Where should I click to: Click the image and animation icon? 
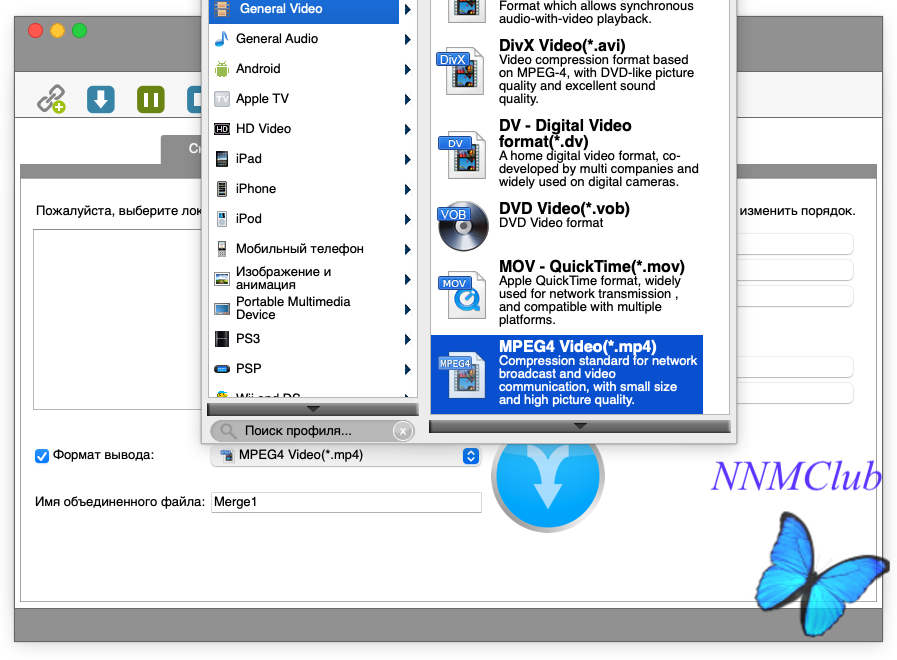click(x=222, y=279)
